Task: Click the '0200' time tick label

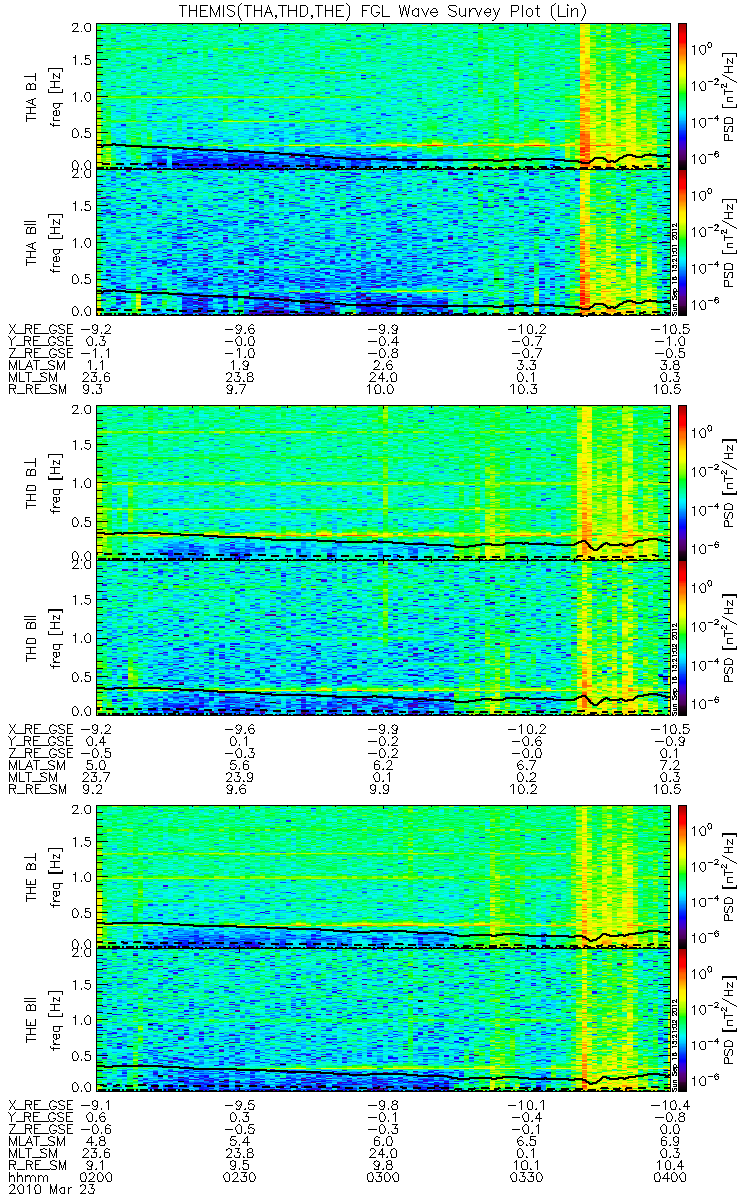Action: point(96,1178)
